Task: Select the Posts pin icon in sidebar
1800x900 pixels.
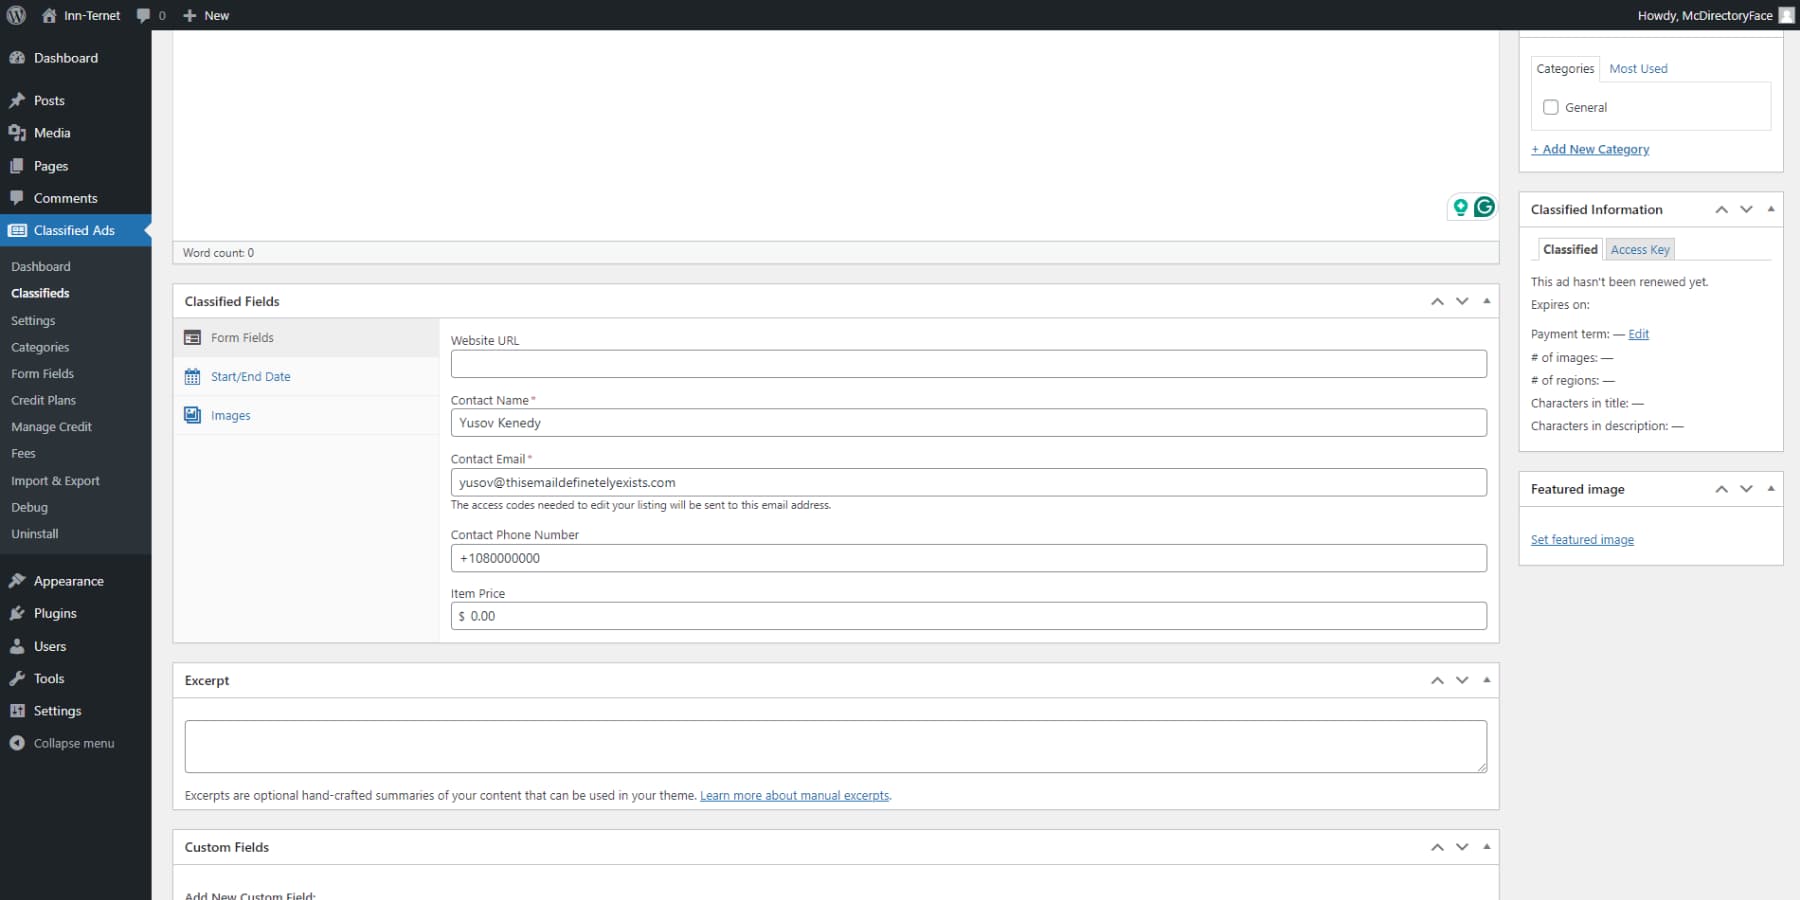Action: tap(18, 100)
